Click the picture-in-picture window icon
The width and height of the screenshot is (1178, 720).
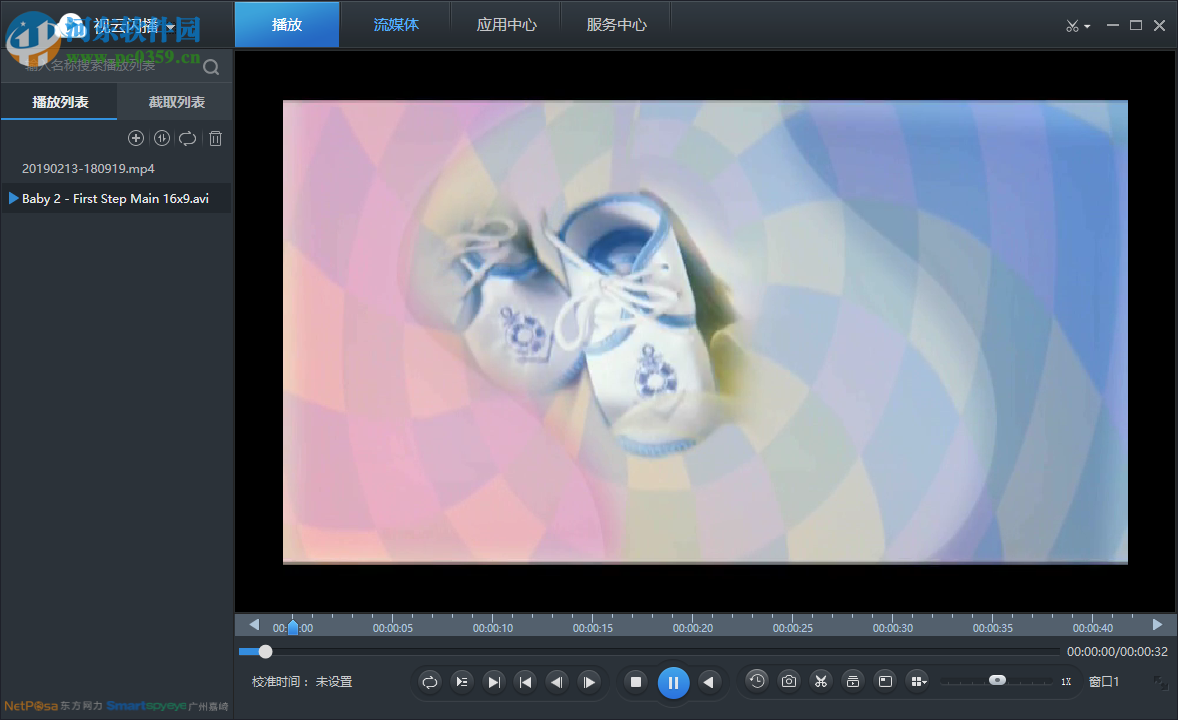[886, 681]
